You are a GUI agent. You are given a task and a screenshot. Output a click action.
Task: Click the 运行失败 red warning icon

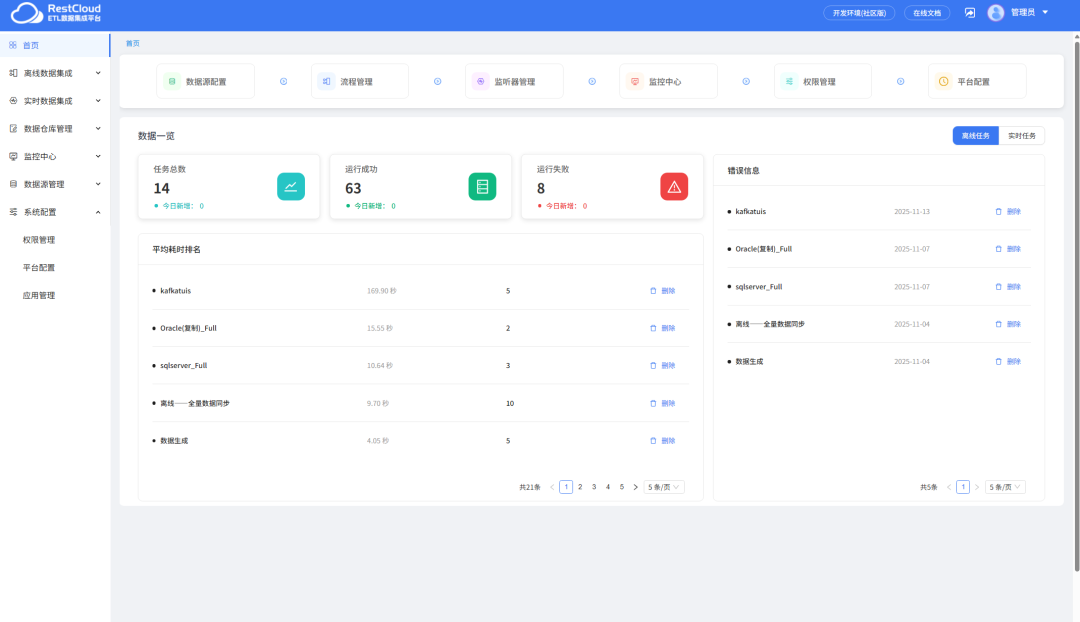click(x=674, y=187)
